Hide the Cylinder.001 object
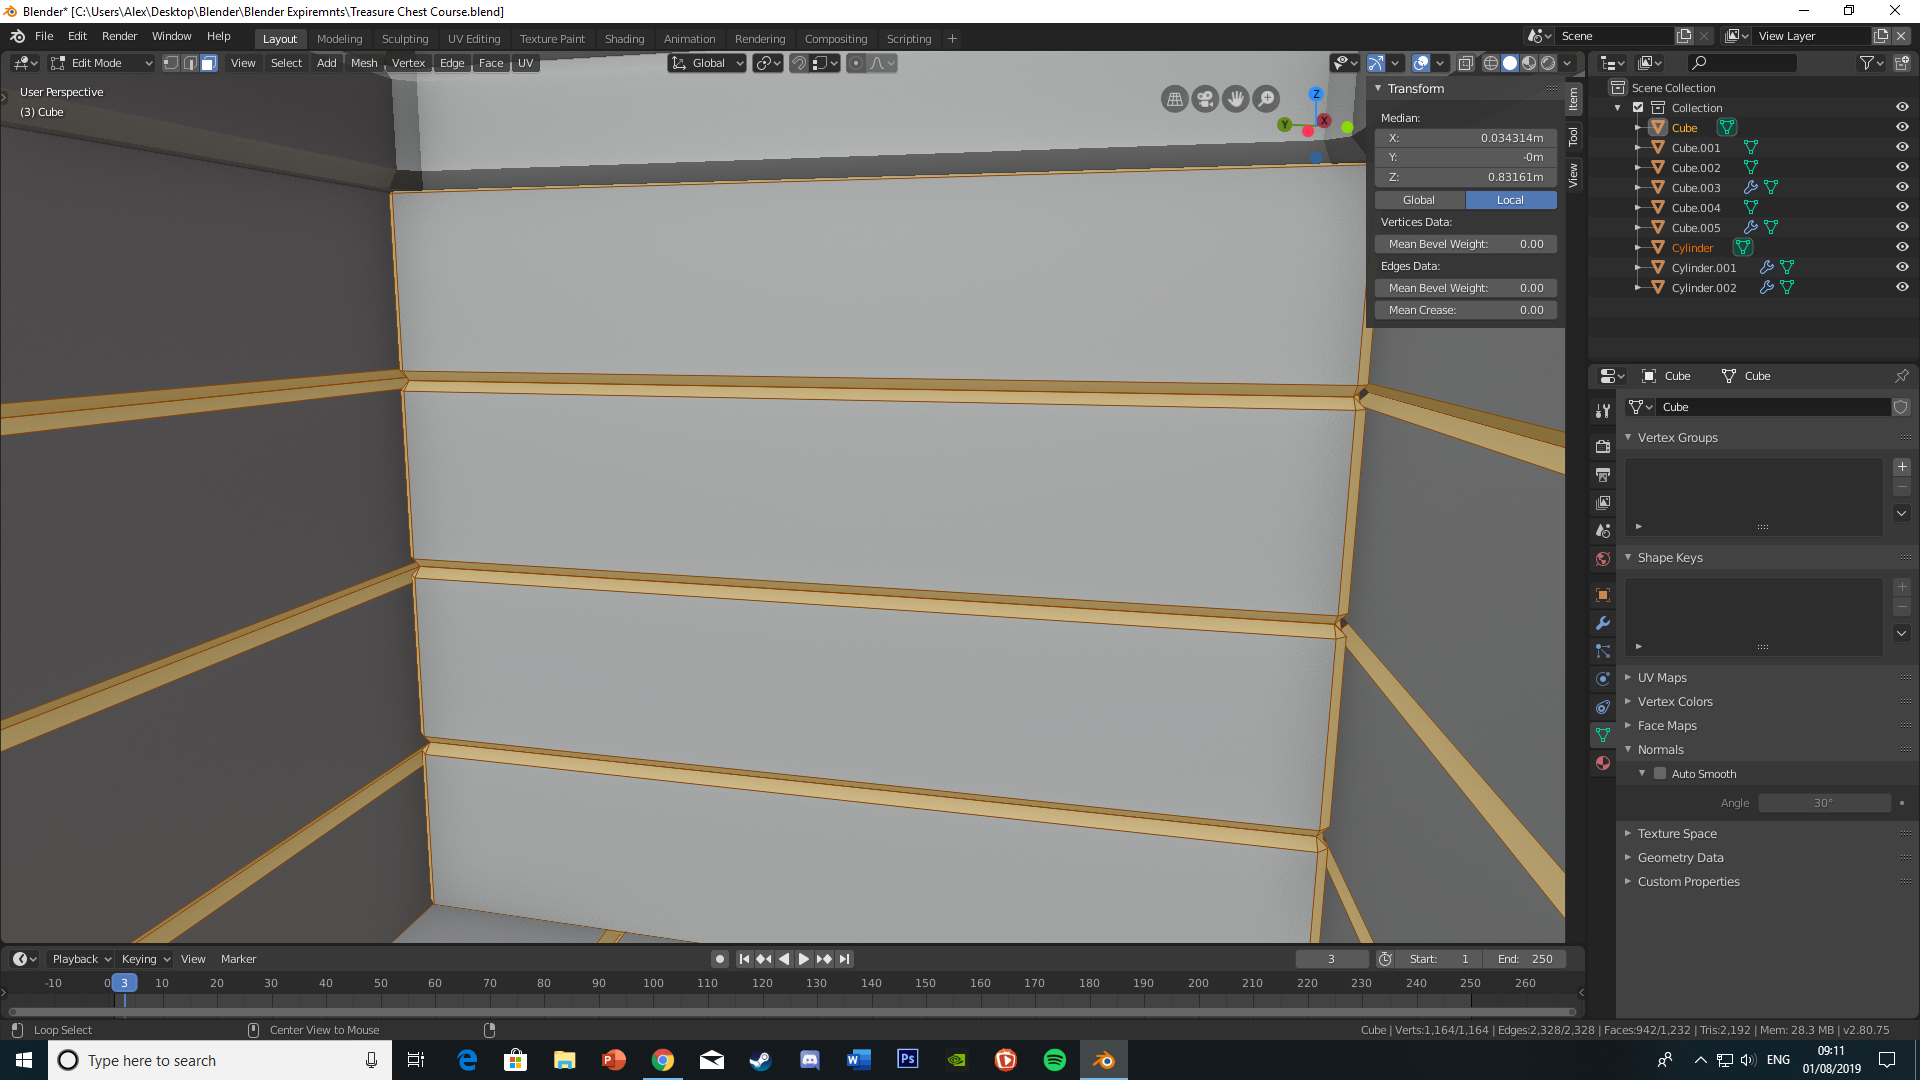Screen dimensions: 1920x1080 1903,267
